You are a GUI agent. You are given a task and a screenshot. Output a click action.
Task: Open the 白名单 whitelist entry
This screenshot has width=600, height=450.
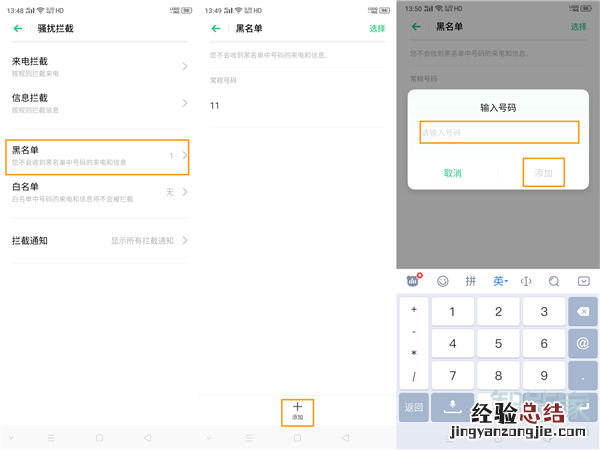(x=97, y=192)
